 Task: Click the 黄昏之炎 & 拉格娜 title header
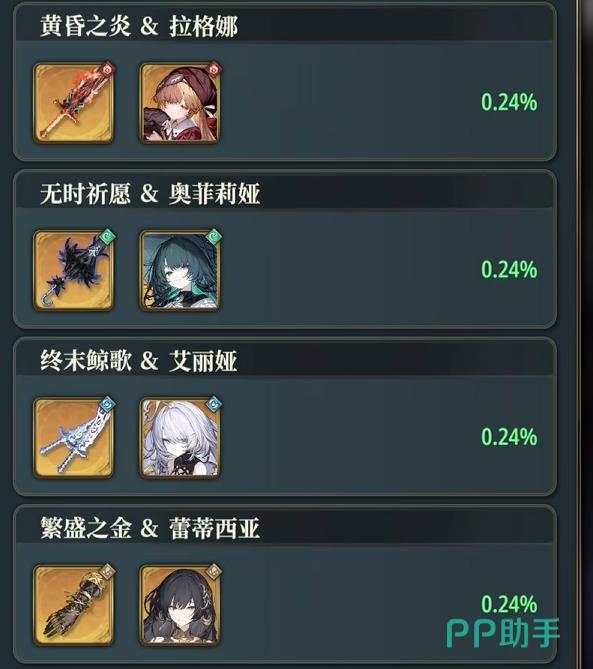click(x=139, y=26)
